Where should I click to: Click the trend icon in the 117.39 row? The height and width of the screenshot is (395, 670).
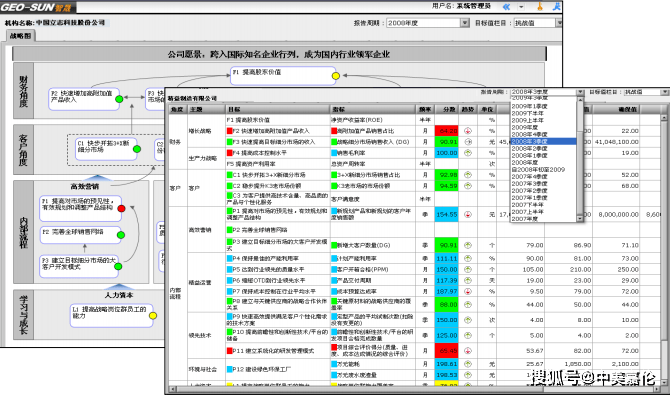[x=468, y=280]
